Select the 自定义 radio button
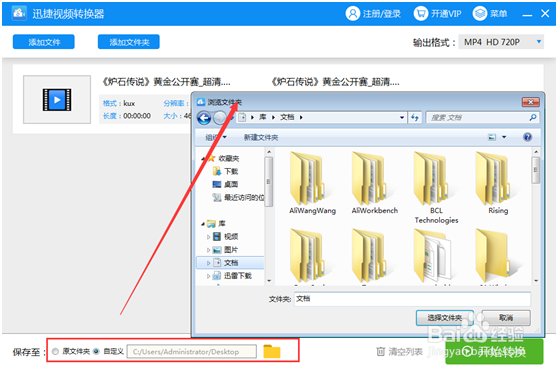 pos(96,351)
